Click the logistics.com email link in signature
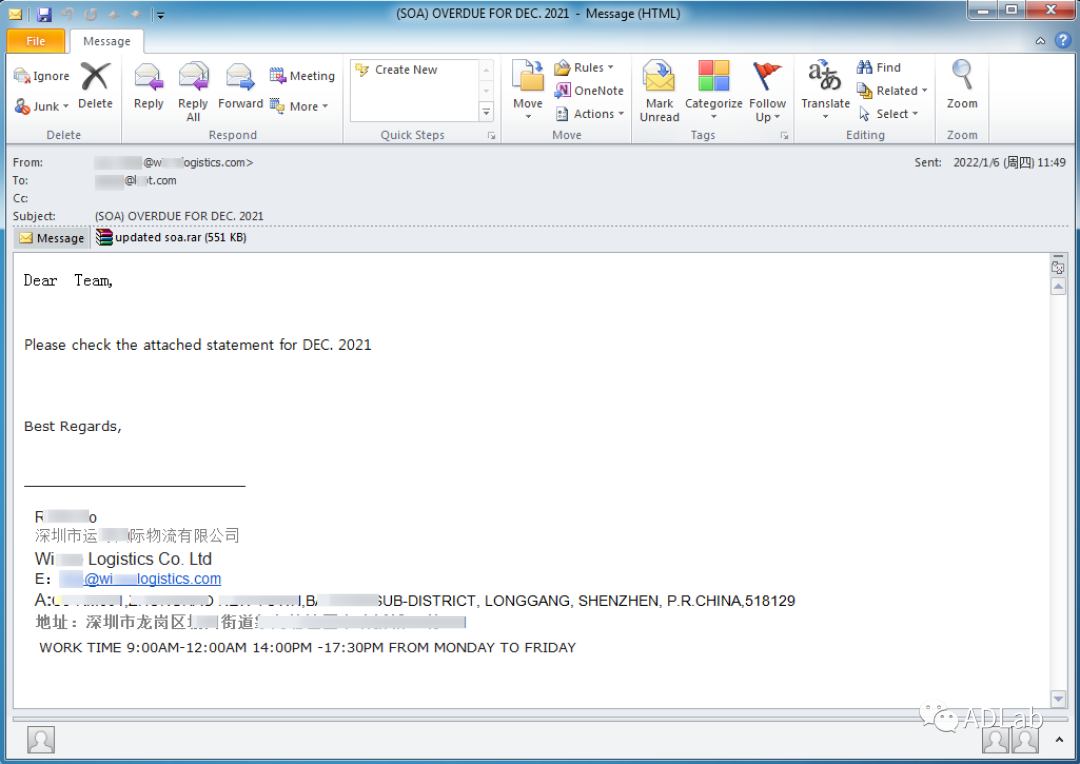The image size is (1080, 764). point(152,579)
